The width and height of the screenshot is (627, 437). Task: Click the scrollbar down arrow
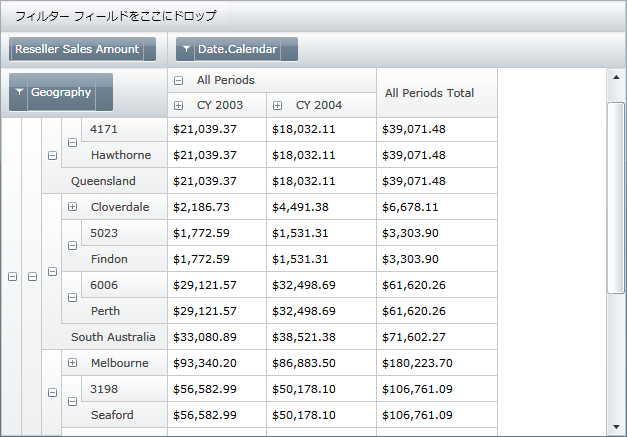615,426
